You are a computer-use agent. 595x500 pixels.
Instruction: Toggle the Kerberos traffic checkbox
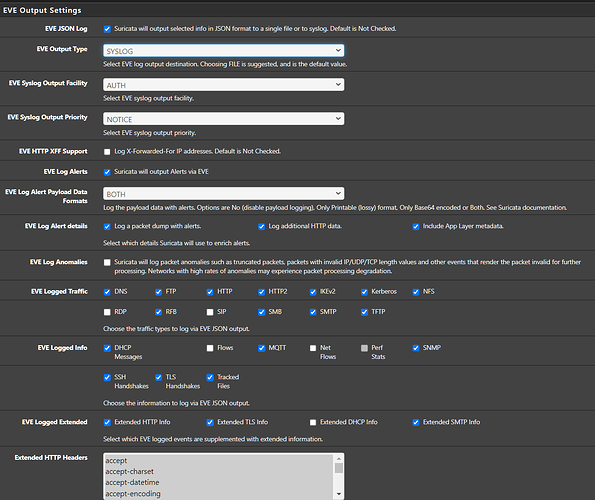pos(364,292)
